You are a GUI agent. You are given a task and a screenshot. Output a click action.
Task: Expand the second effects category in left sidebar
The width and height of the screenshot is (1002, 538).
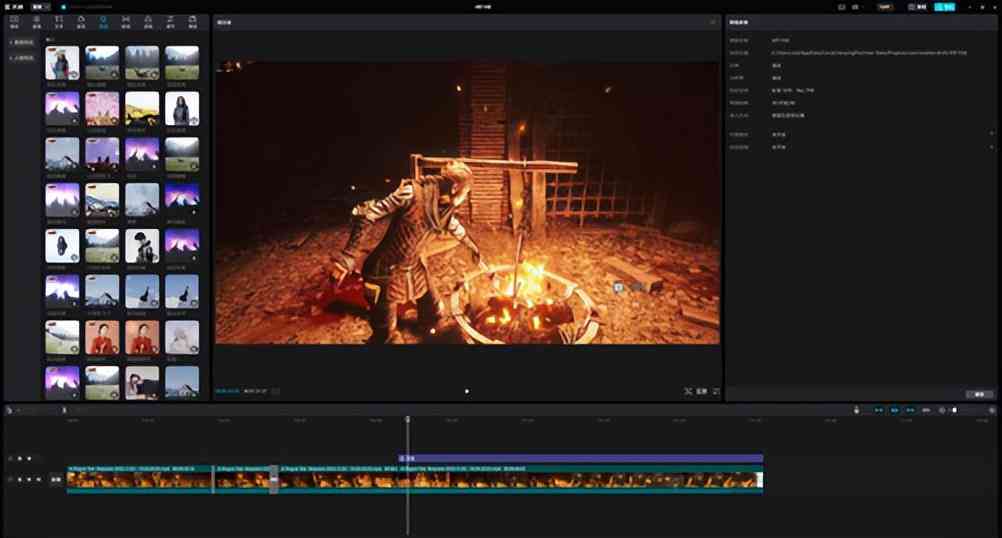(x=22, y=58)
